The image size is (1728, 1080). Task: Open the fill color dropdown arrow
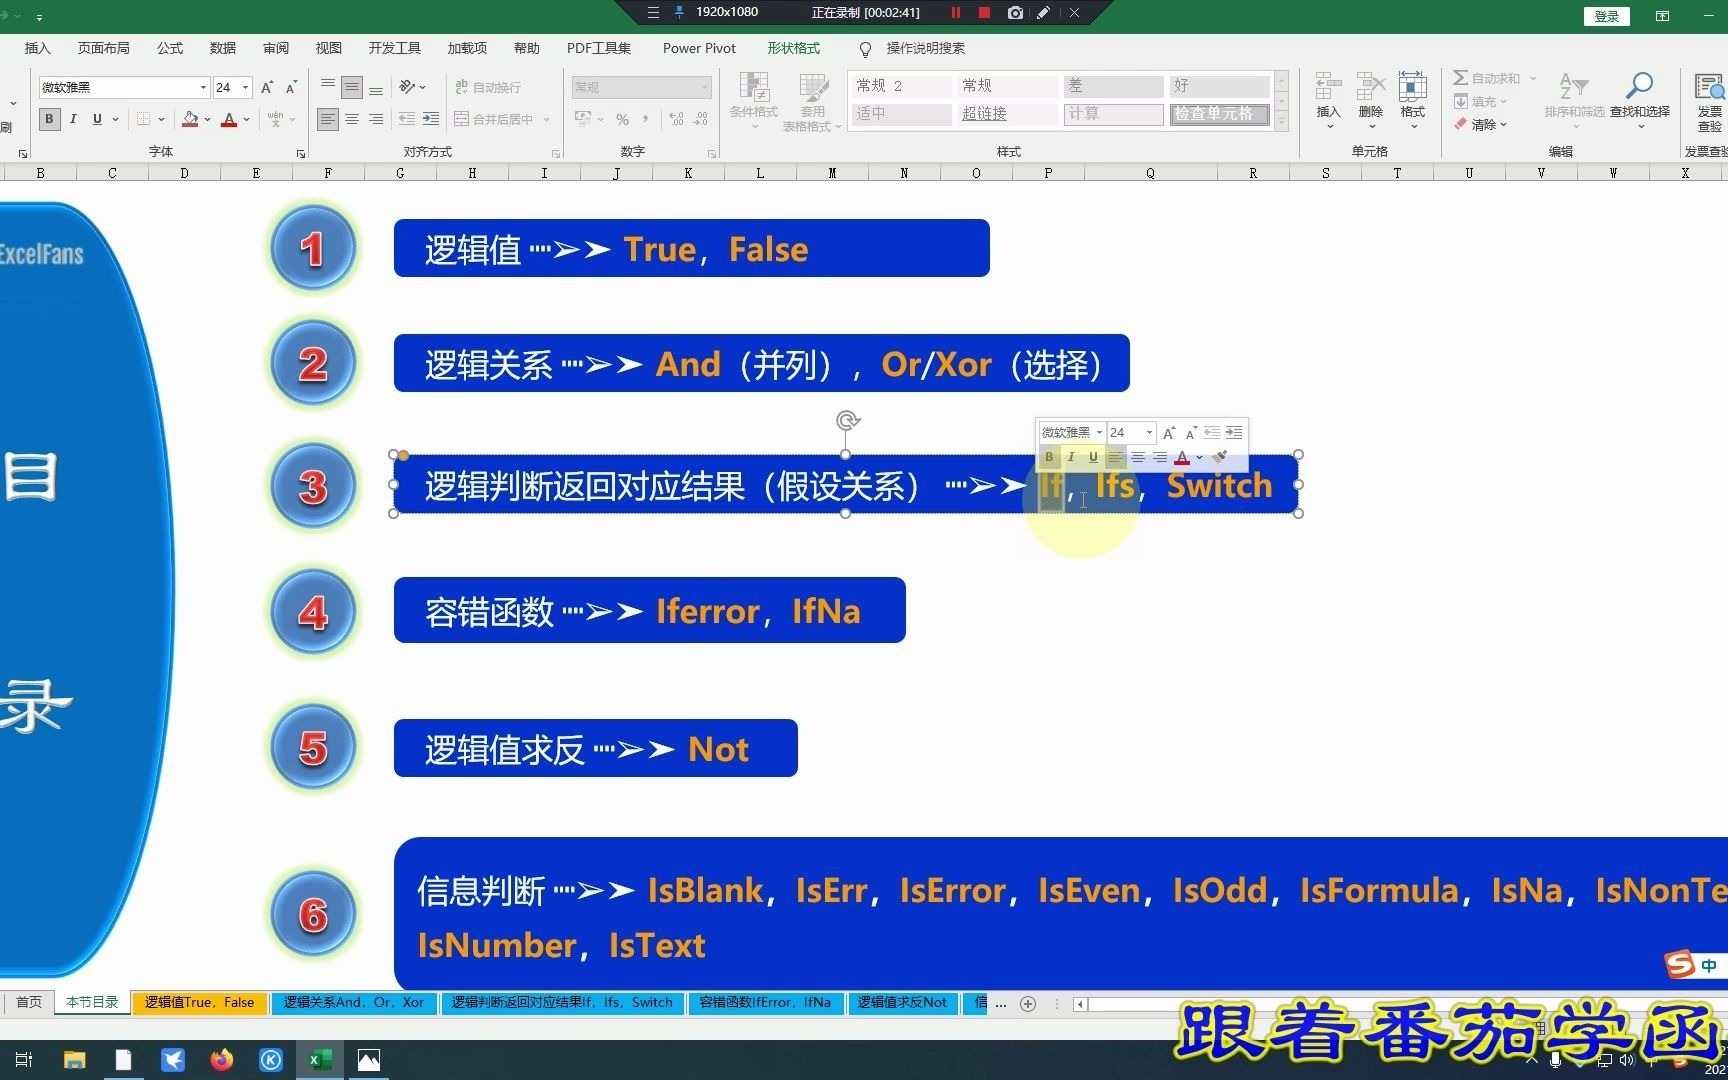(207, 119)
